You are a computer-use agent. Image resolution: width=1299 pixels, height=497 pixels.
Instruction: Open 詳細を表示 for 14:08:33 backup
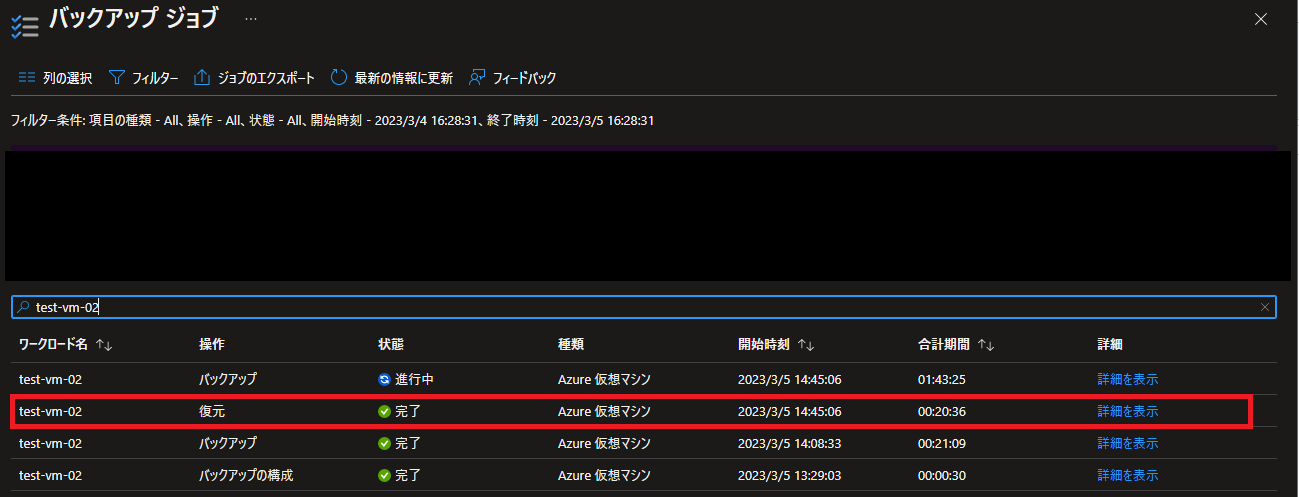point(1128,443)
